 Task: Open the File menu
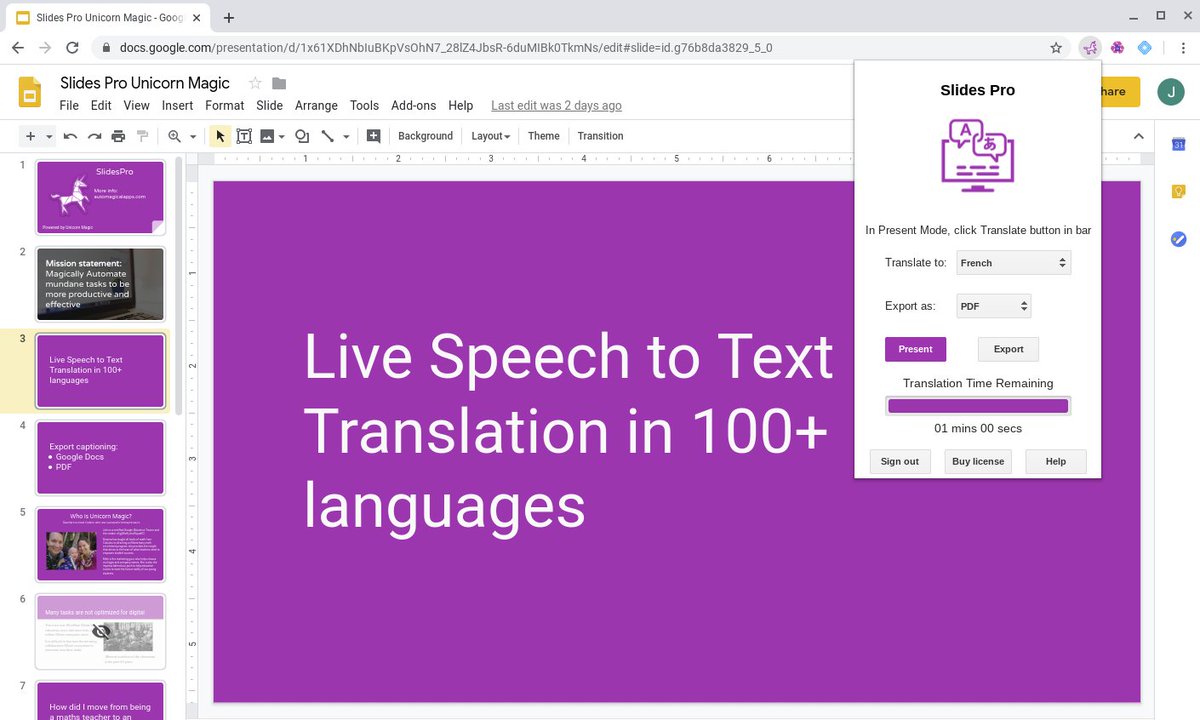(69, 106)
